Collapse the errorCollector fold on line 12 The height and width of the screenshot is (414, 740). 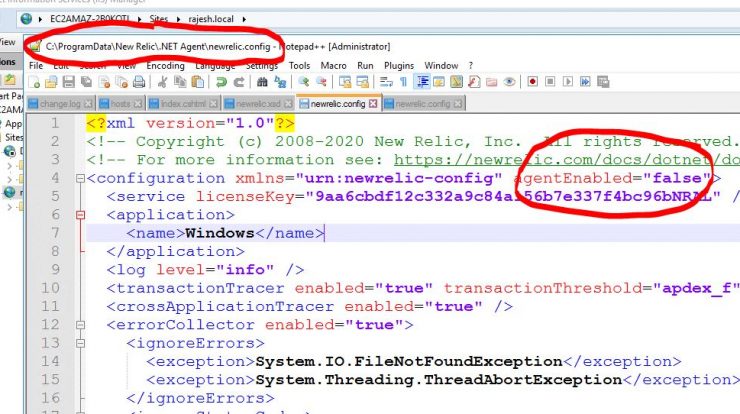point(80,325)
